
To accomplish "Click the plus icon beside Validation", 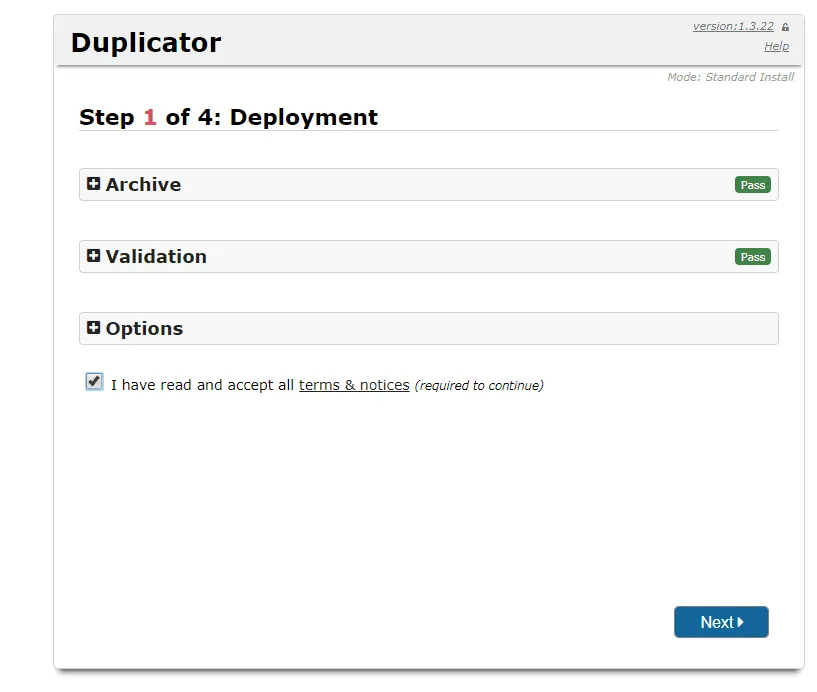I will click(94, 255).
